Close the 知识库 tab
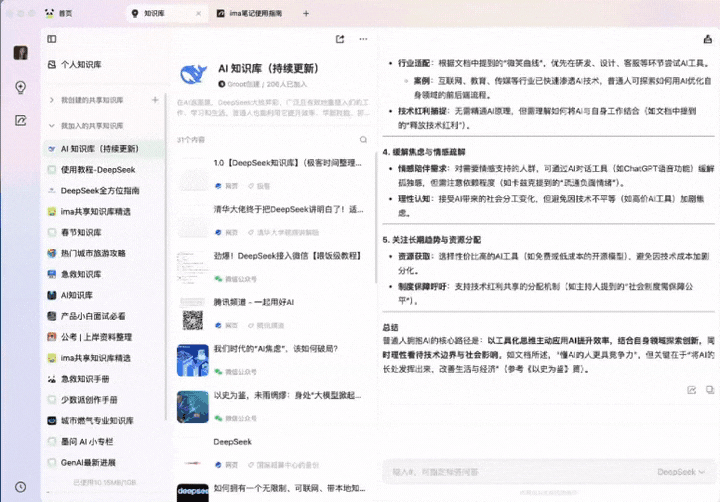Screen dimensions: 720x502 tap(198, 13)
